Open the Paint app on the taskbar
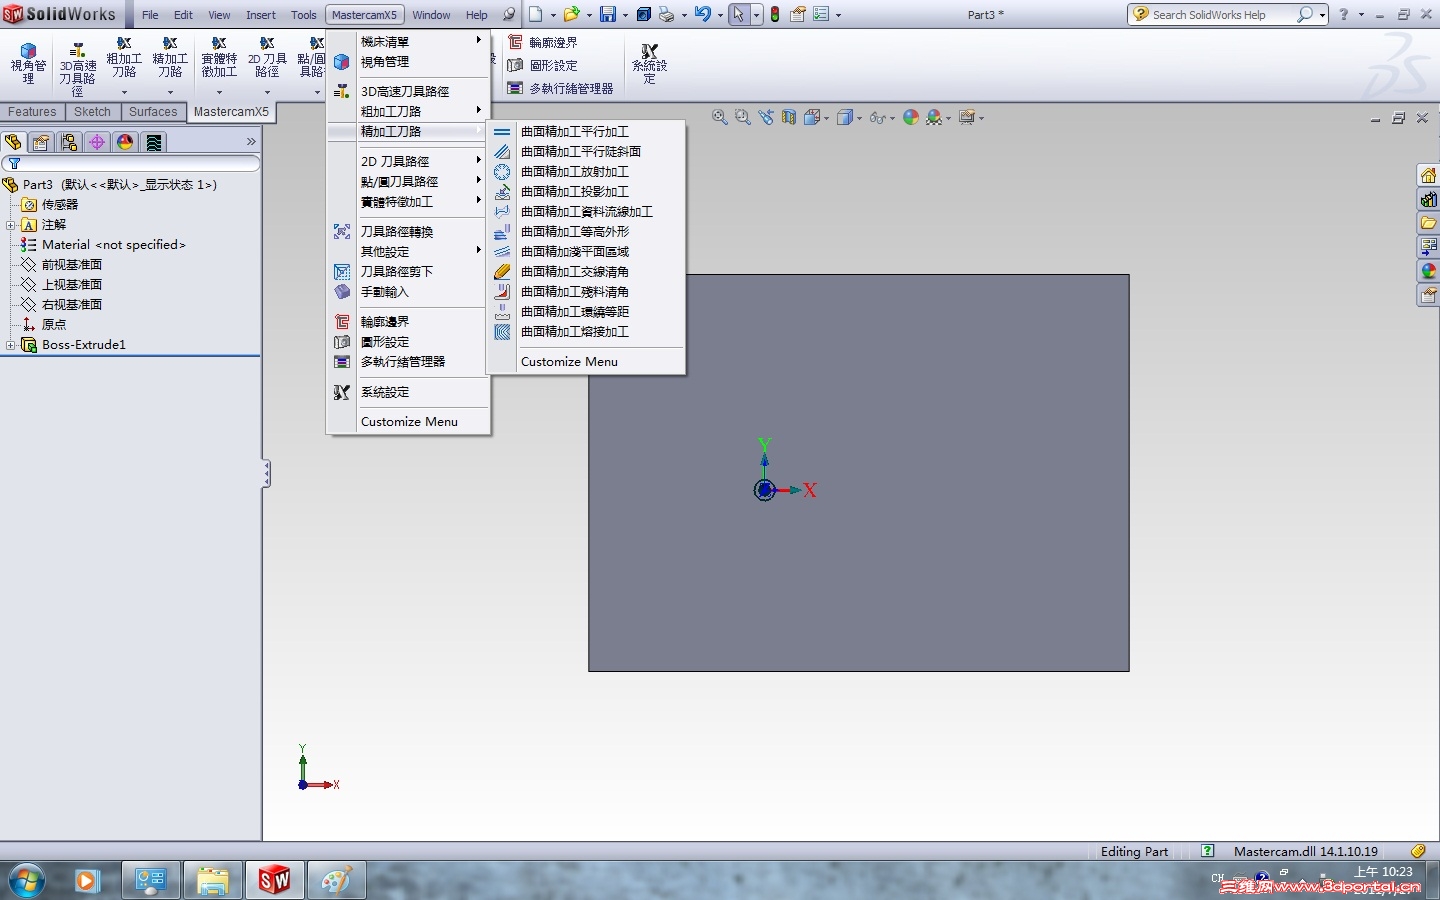 [x=336, y=881]
